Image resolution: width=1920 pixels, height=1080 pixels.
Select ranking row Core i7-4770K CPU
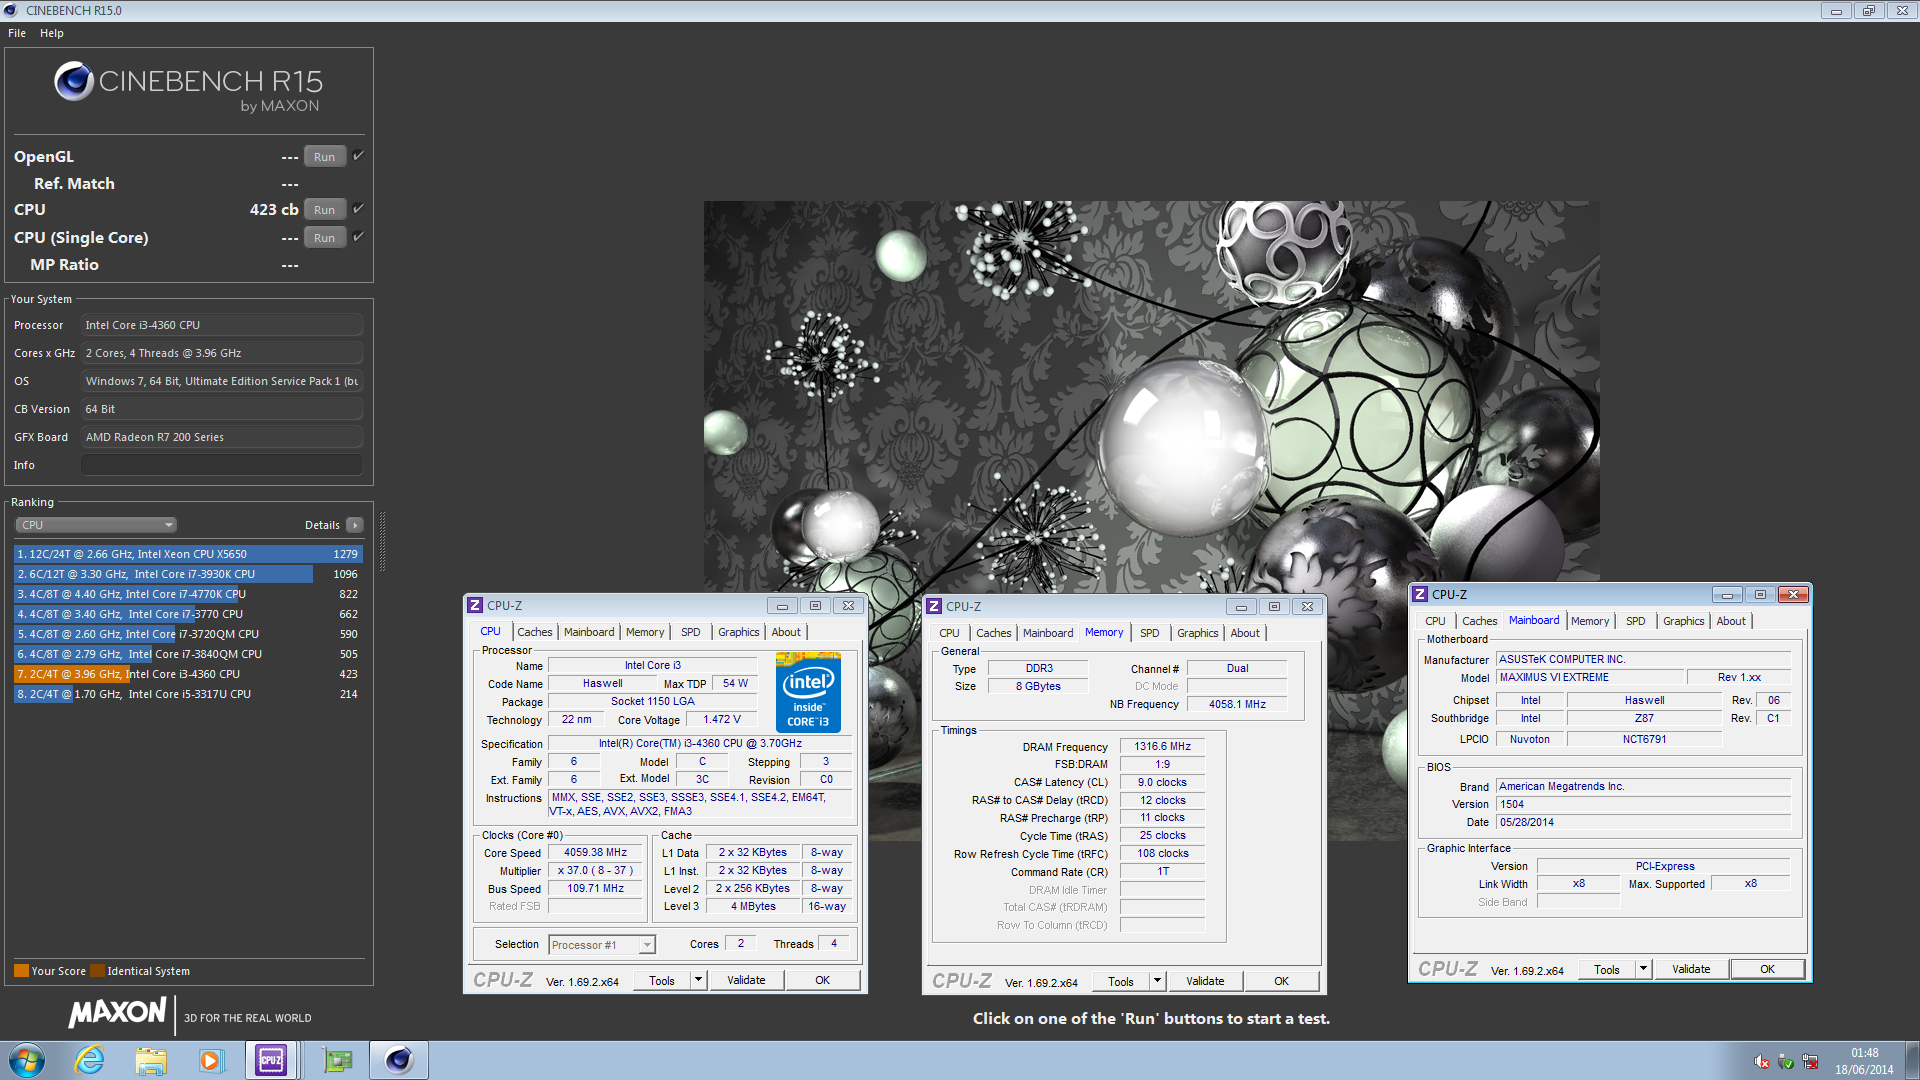(188, 594)
